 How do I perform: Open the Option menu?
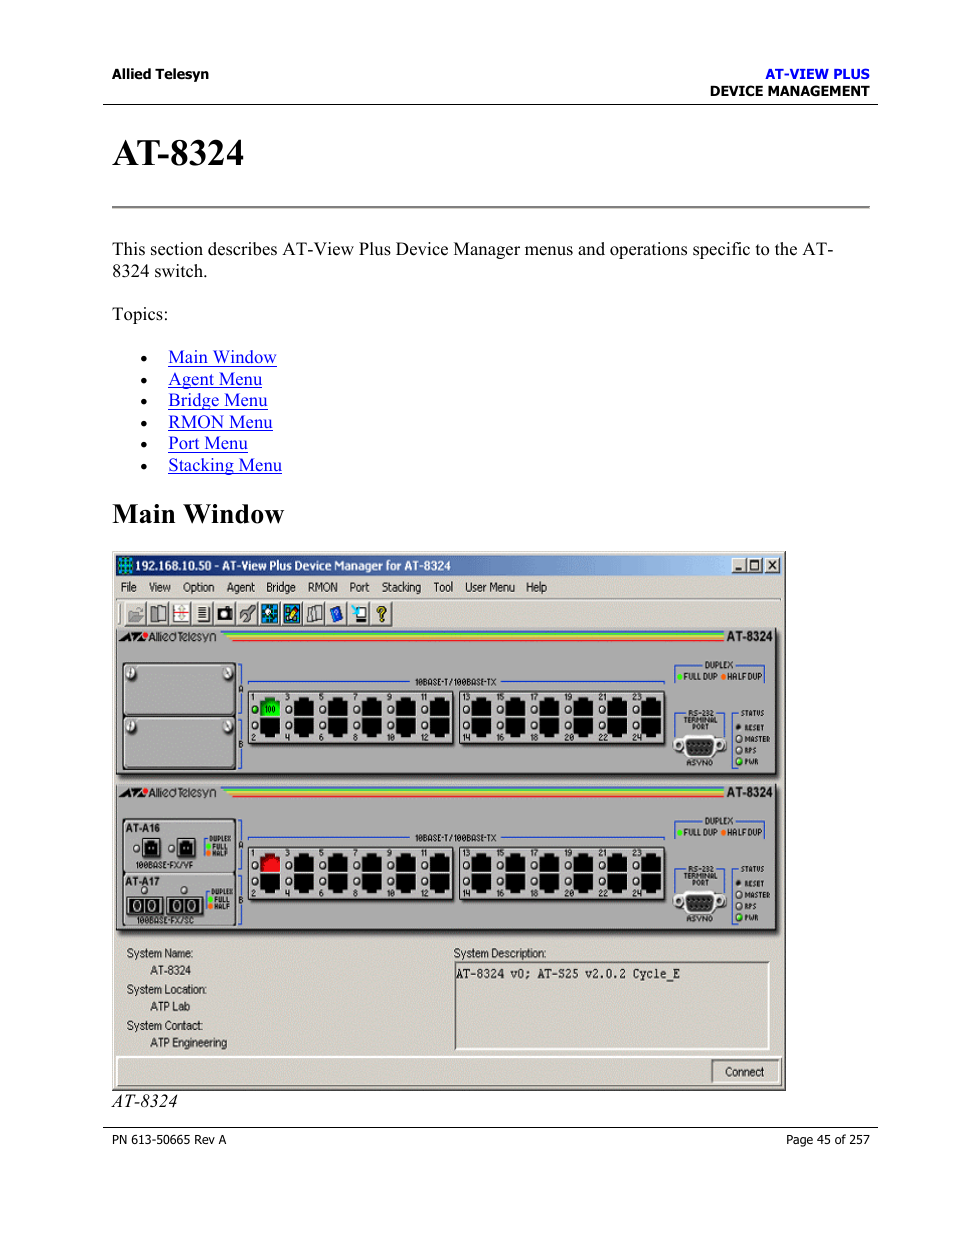198,588
